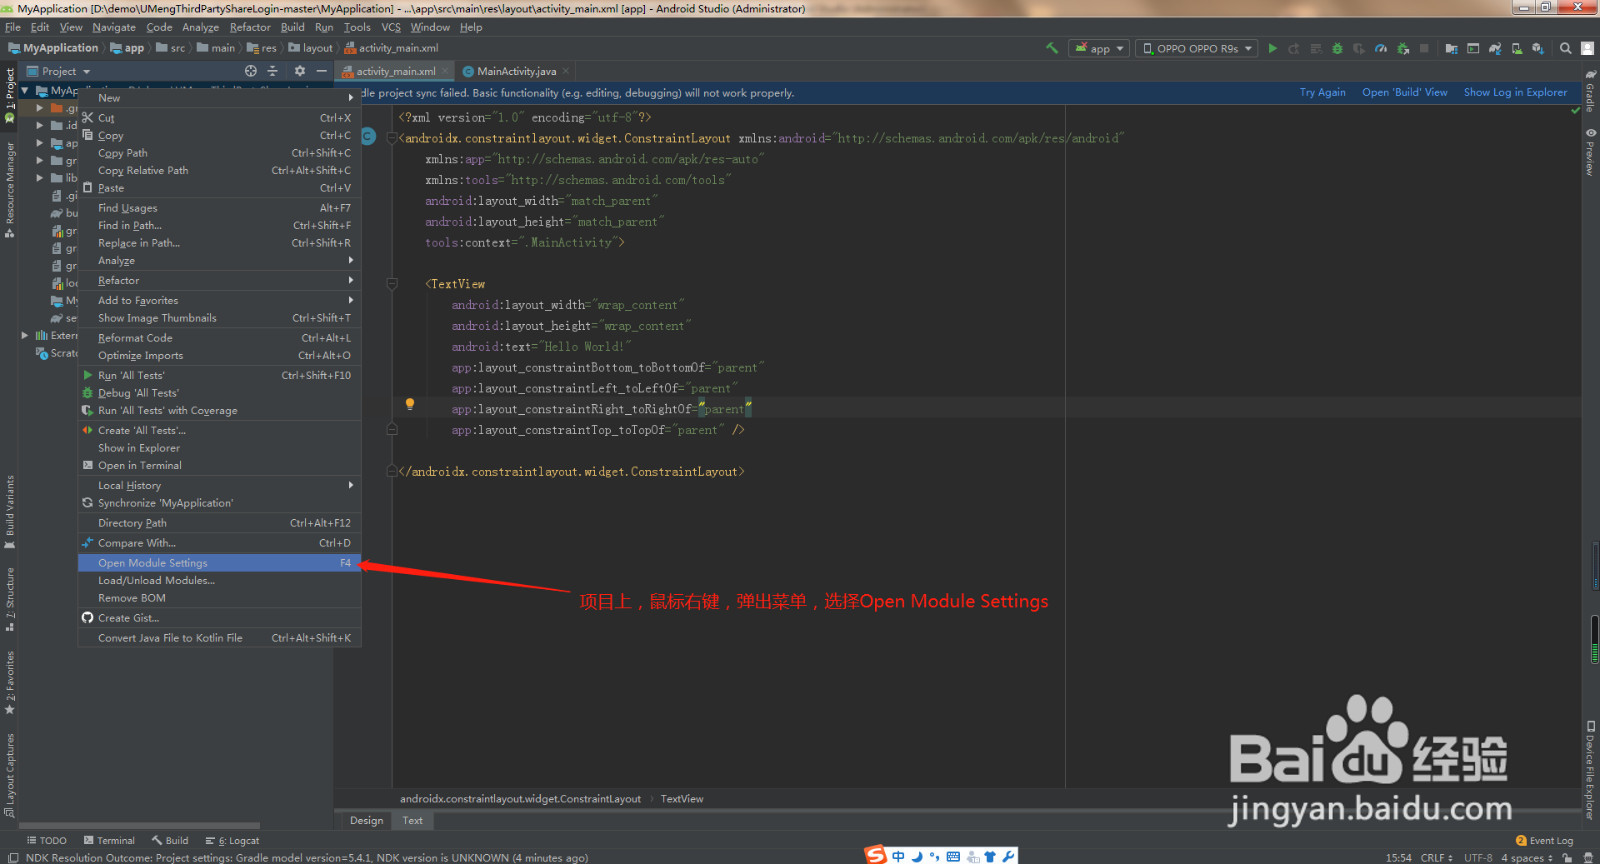This screenshot has width=1600, height=864.
Task: Select Find in Path menu entry
Action: [219, 225]
